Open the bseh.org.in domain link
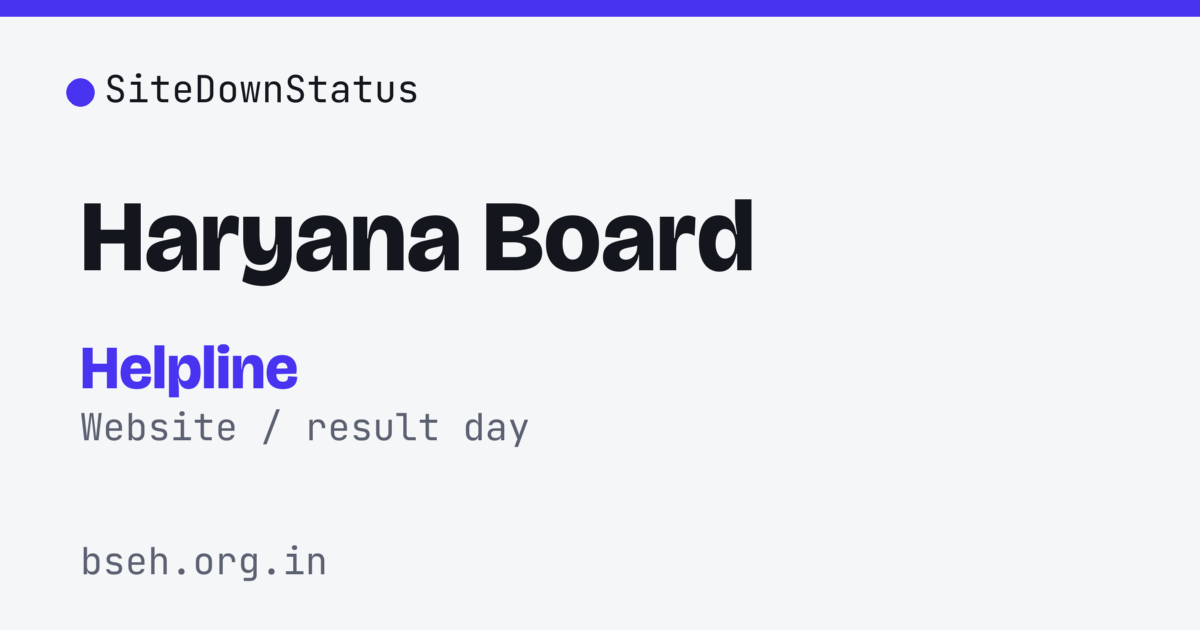The image size is (1200, 630). (x=204, y=562)
